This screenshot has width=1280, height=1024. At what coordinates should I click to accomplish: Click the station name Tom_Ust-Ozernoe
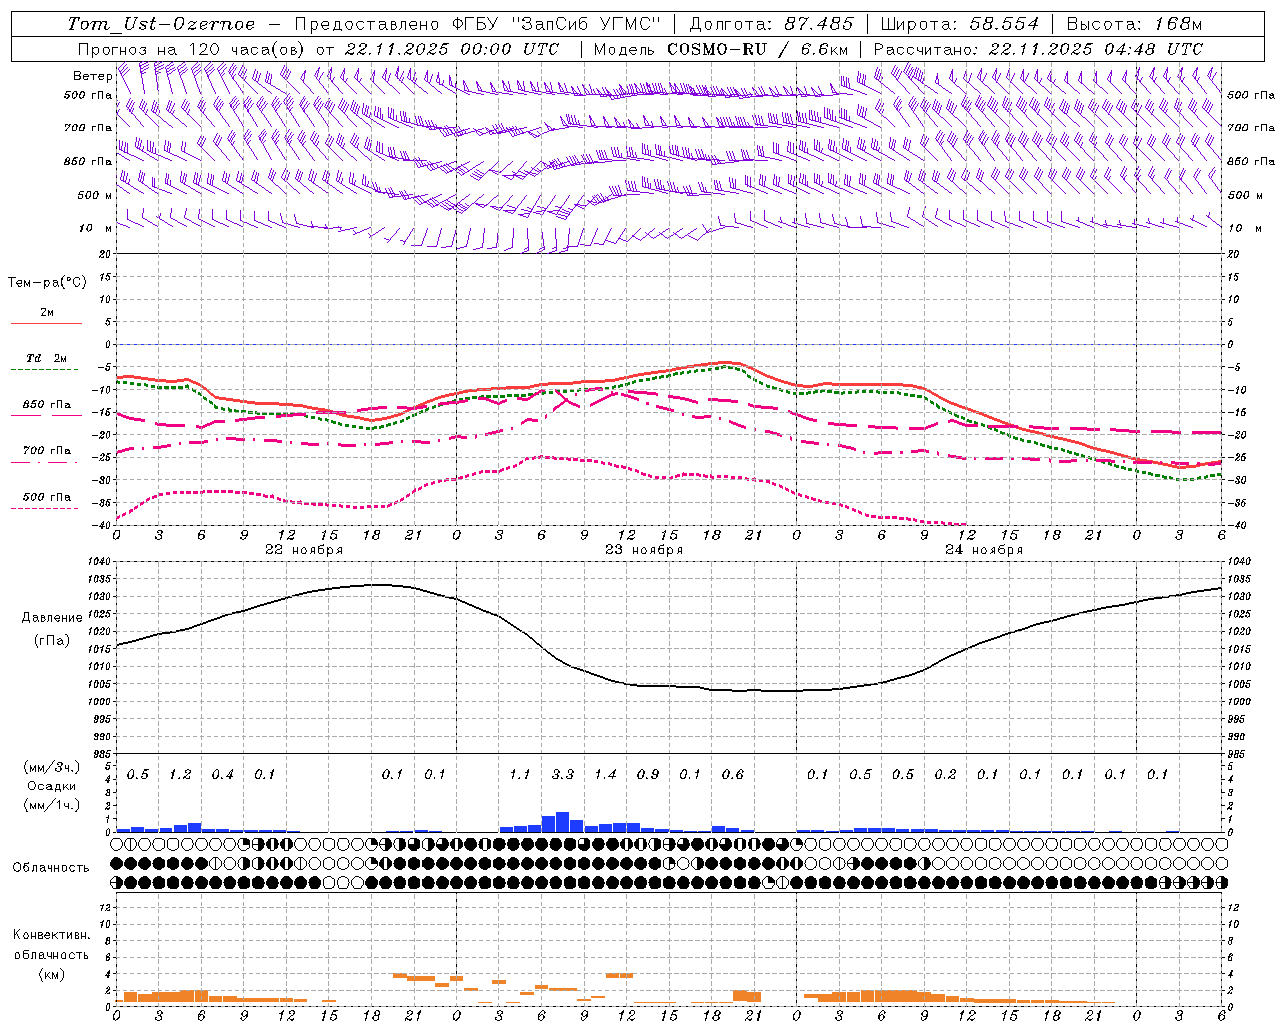(x=161, y=24)
